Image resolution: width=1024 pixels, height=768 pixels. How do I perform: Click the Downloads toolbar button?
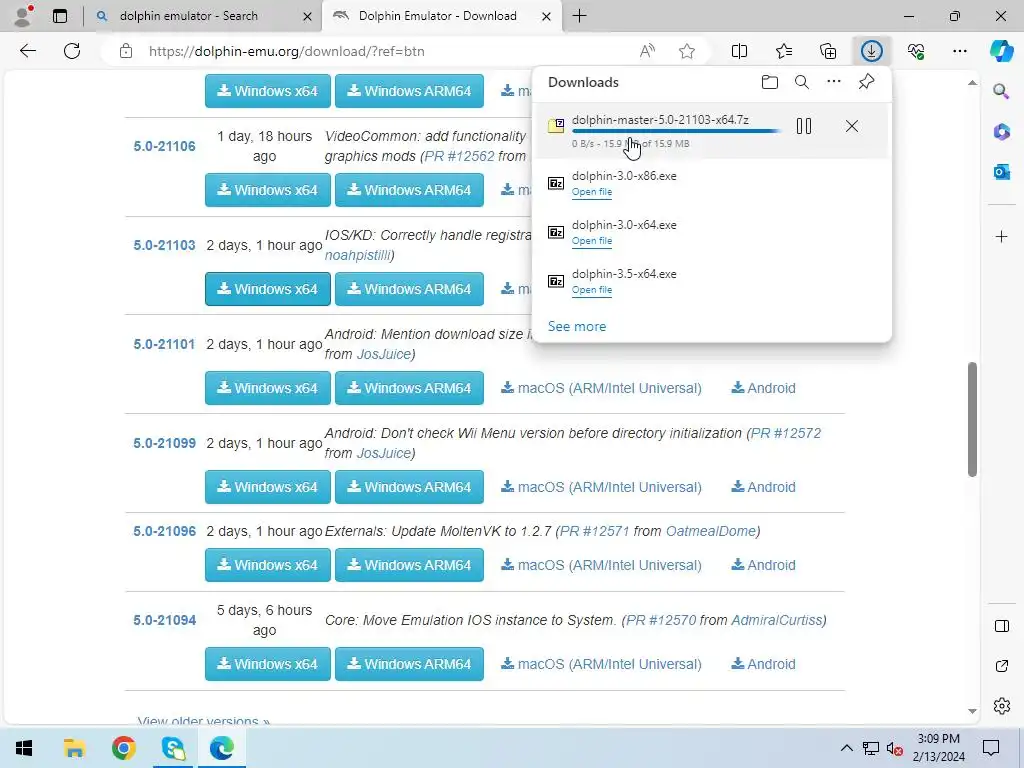[872, 51]
